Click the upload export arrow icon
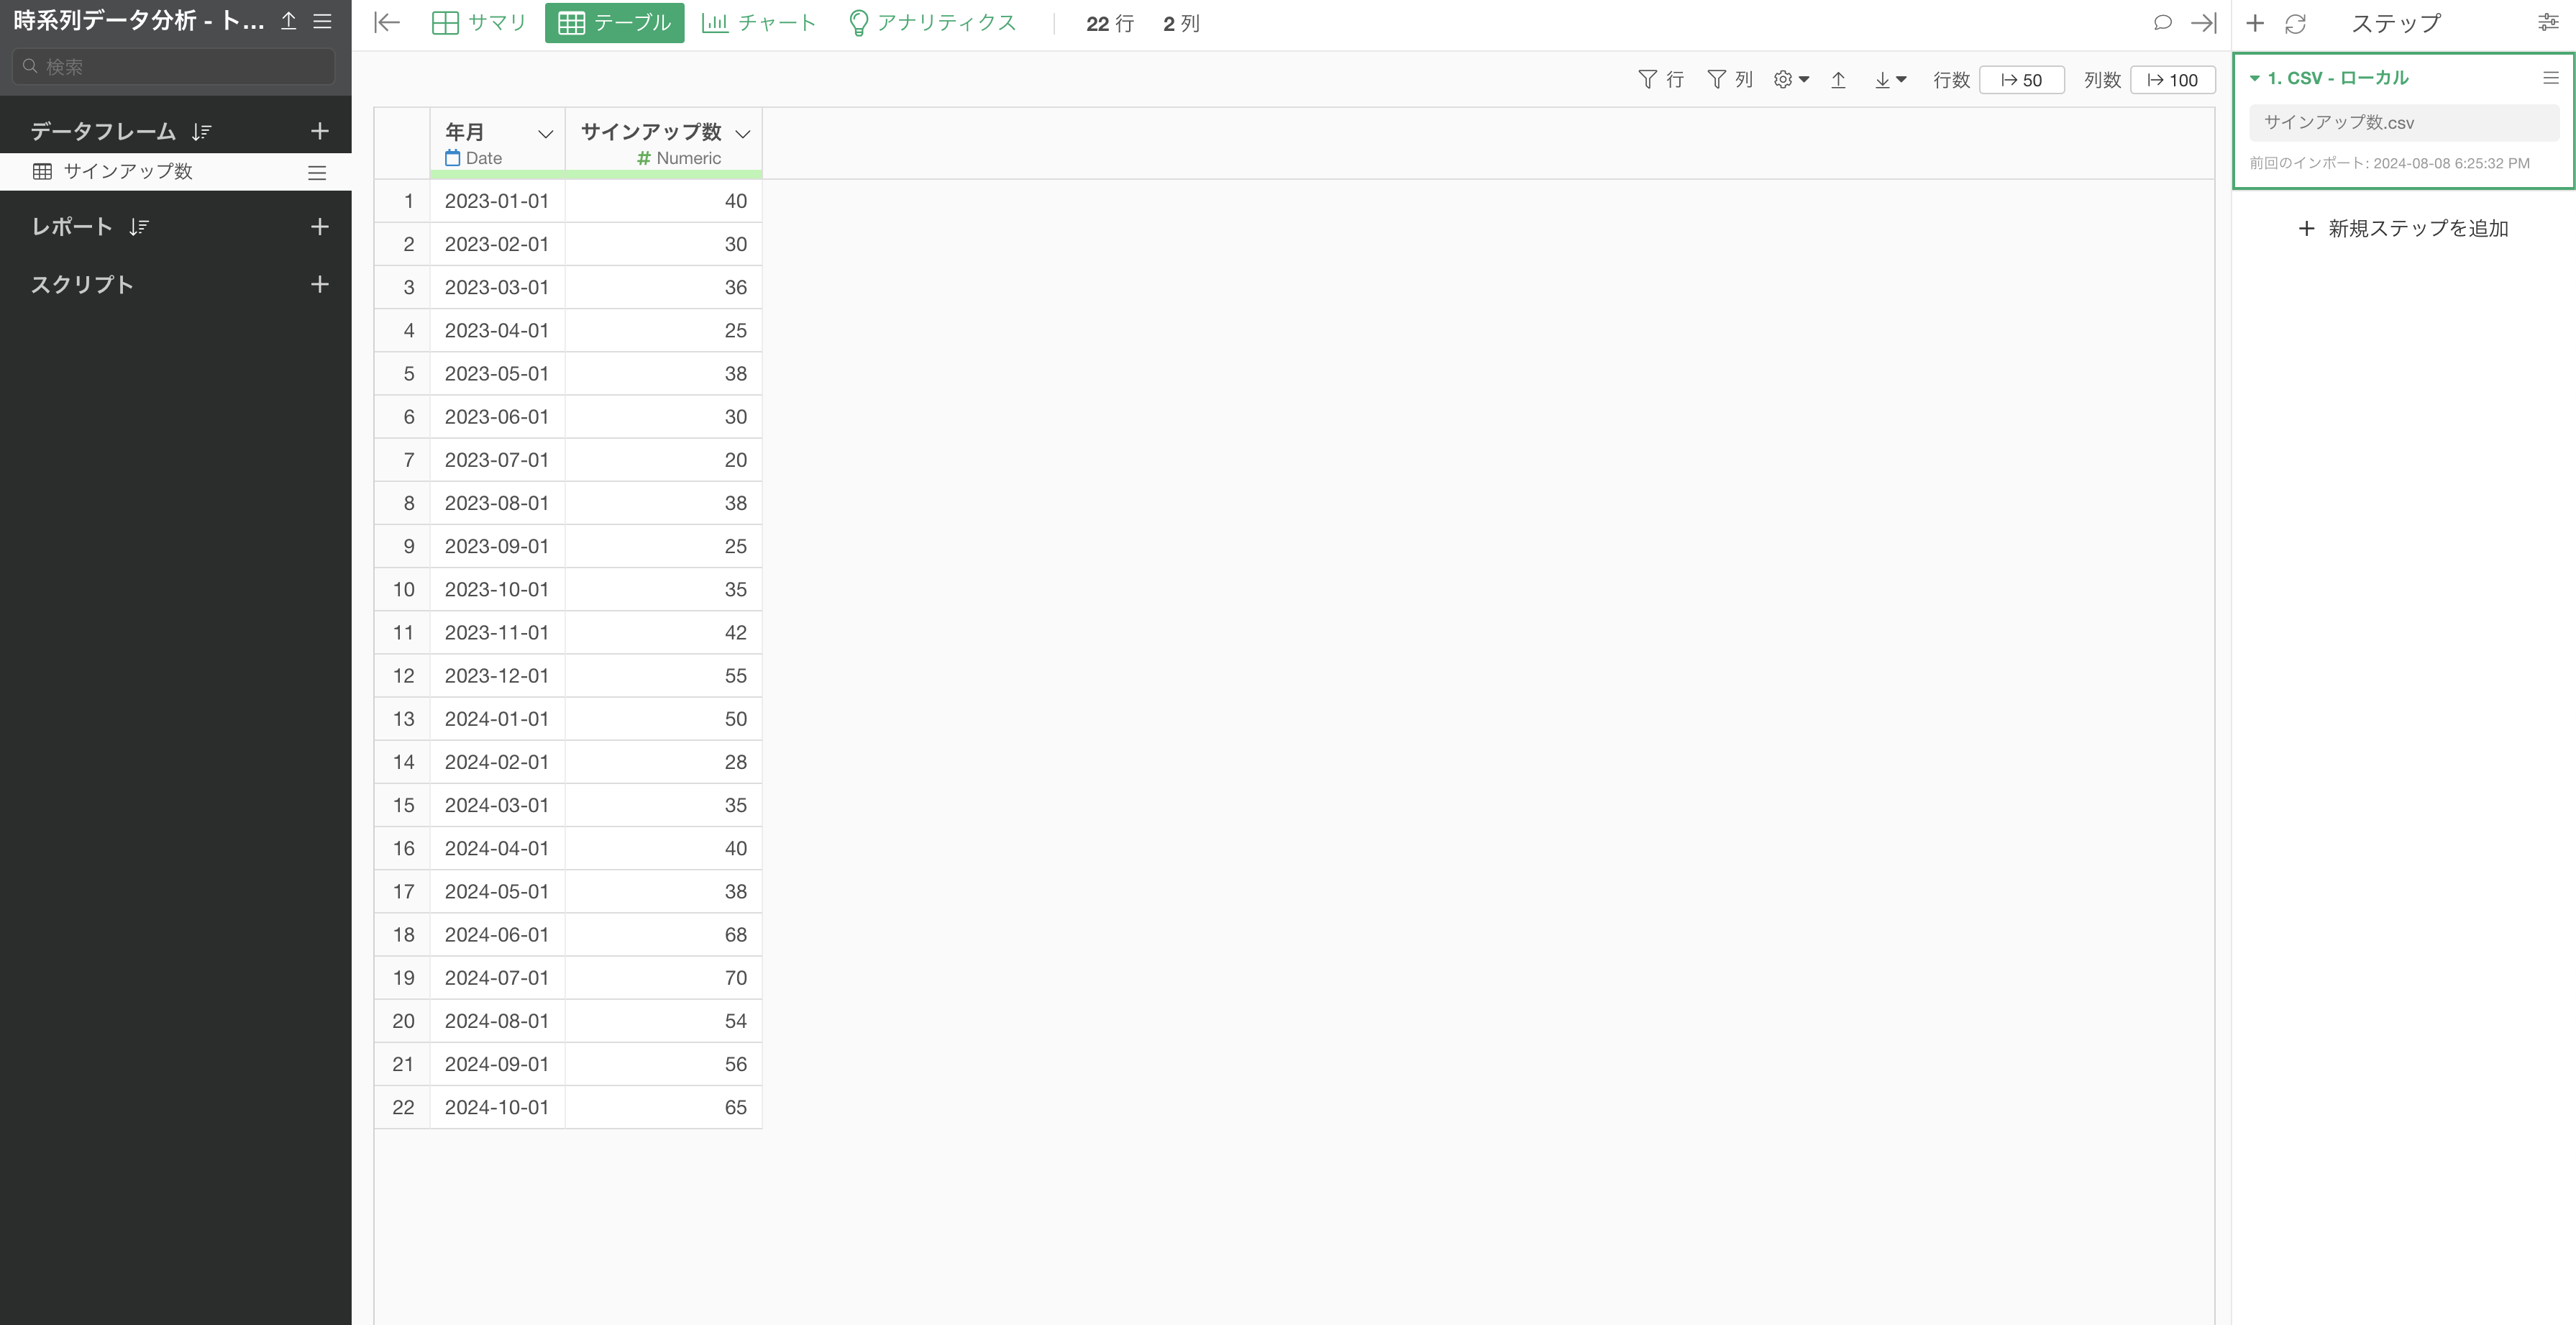2576x1325 pixels. point(1838,80)
